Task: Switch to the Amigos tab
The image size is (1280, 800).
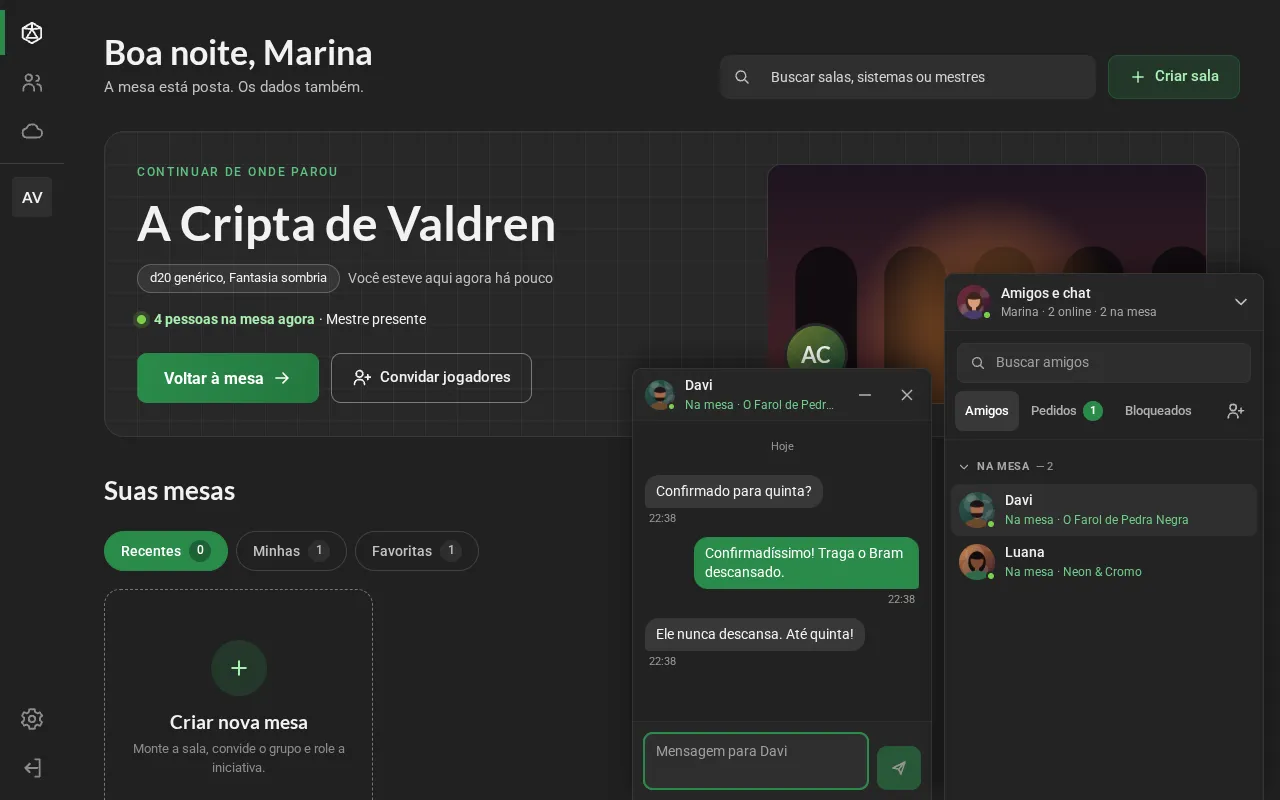Action: [x=987, y=411]
